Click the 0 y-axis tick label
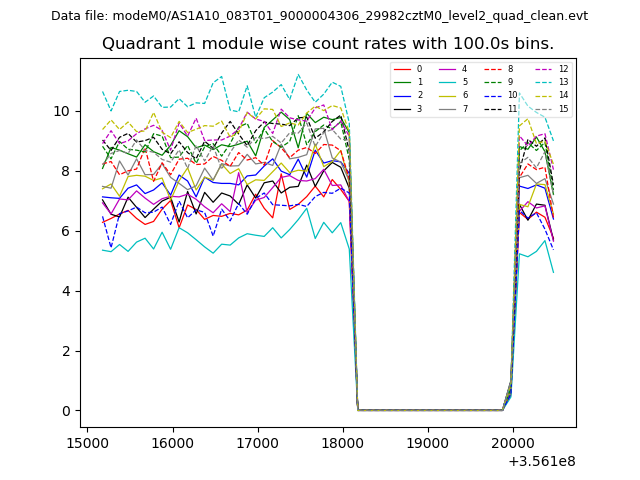Screen dimensions: 640x480 [69, 411]
